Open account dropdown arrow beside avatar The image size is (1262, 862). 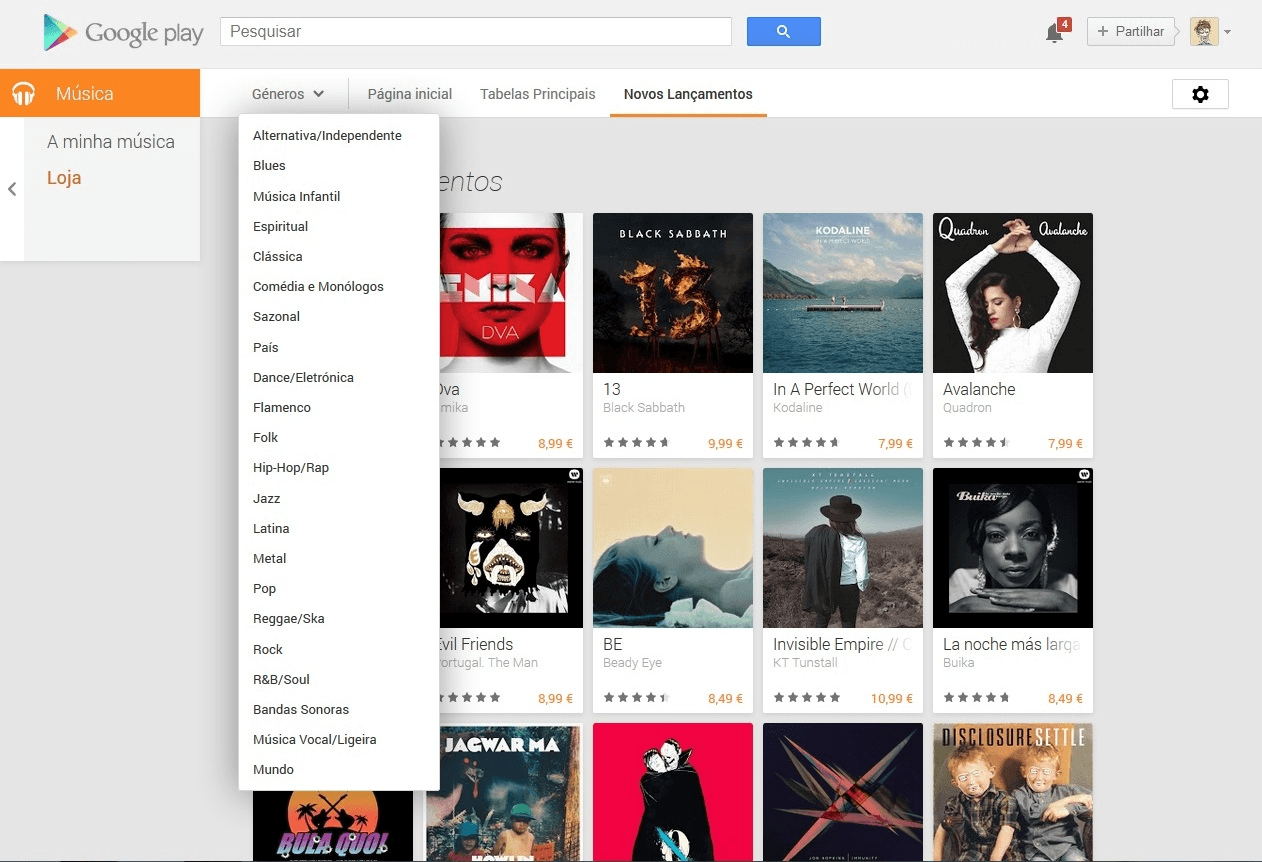click(x=1228, y=32)
